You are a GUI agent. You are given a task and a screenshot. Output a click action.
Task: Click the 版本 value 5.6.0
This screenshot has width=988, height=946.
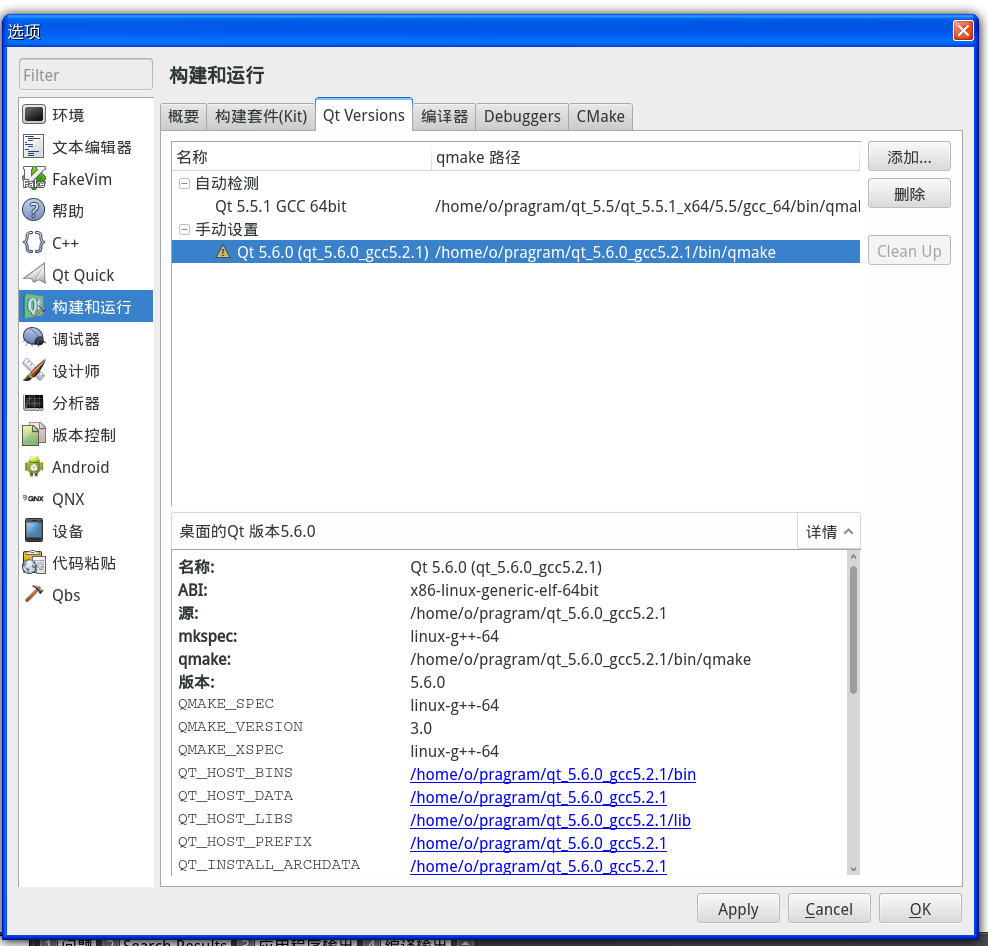[x=428, y=682]
